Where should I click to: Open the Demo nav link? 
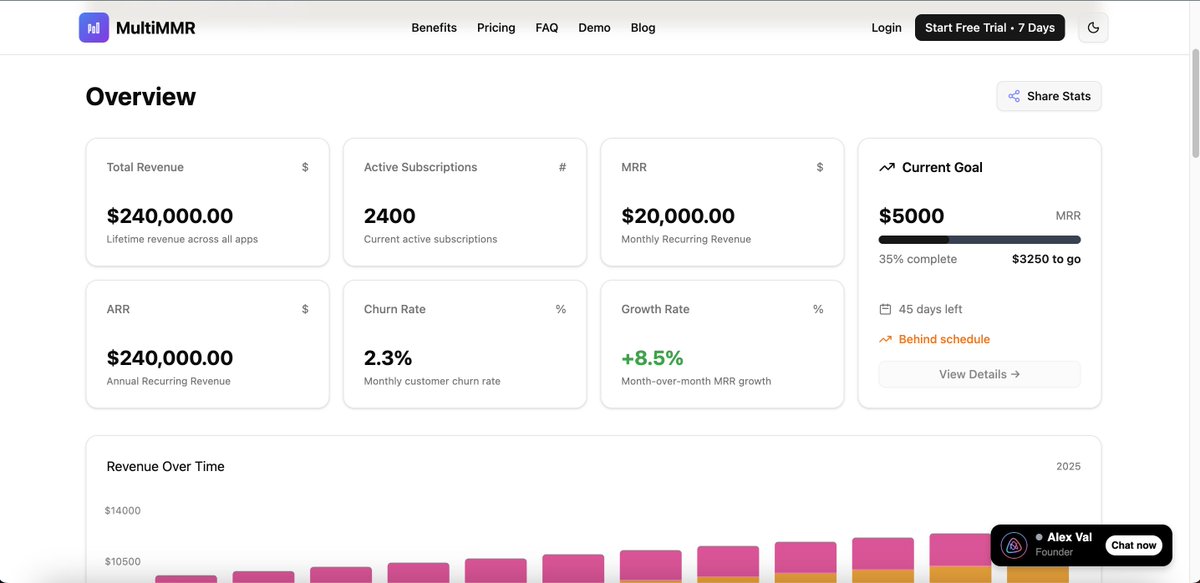coord(594,28)
